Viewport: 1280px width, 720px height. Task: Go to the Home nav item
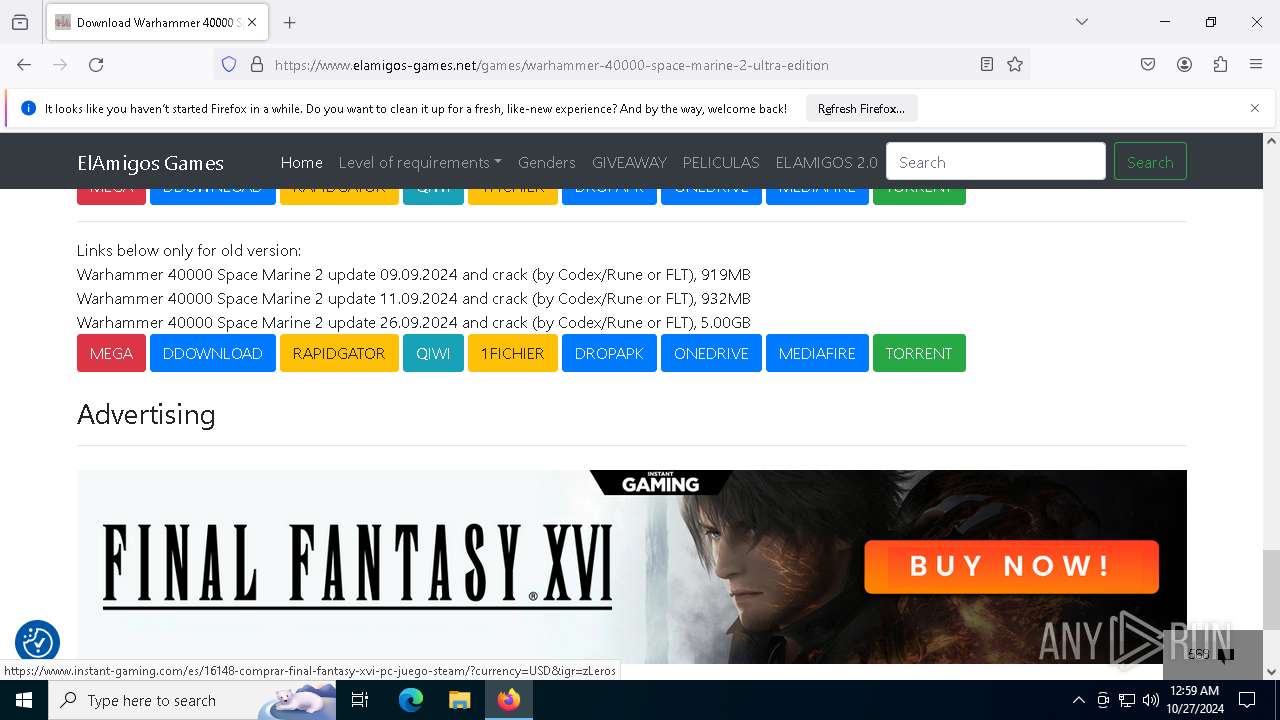pos(301,162)
